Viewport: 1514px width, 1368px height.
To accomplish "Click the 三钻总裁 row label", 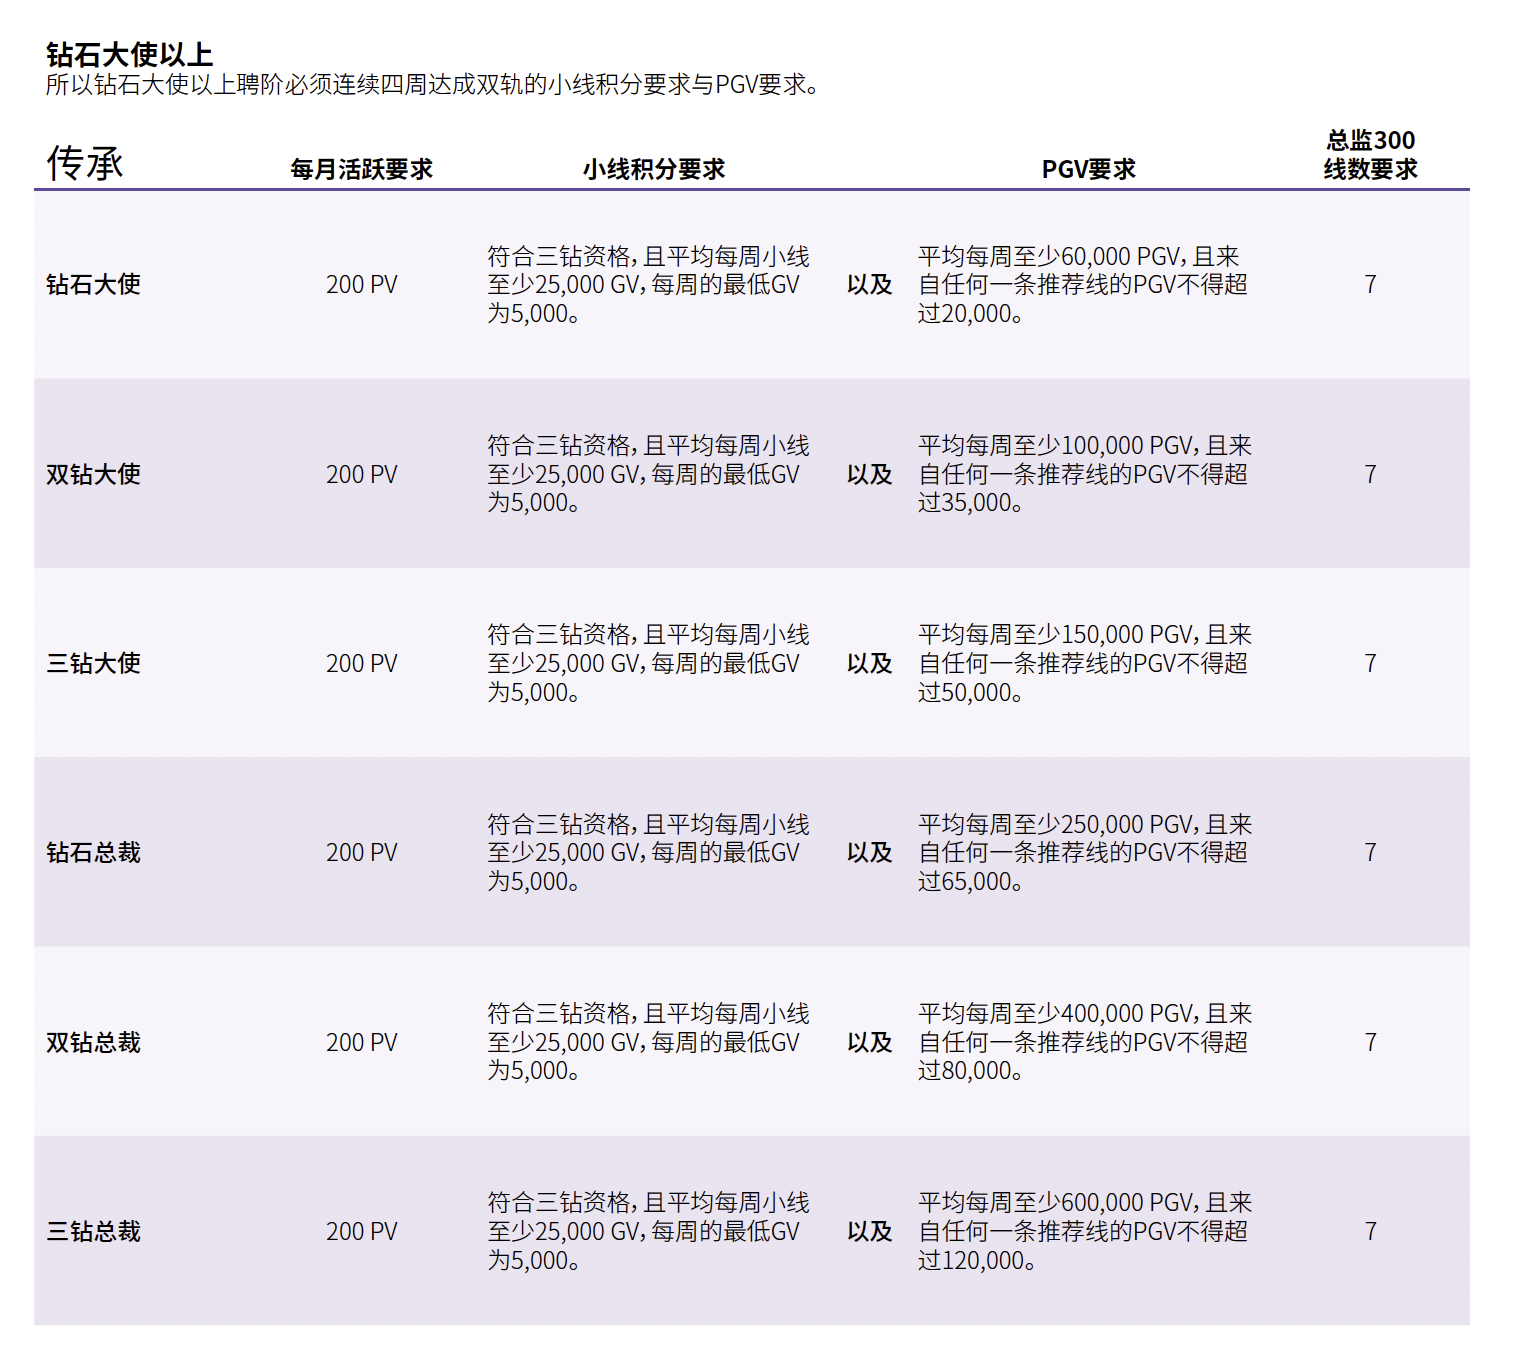I will (93, 1231).
